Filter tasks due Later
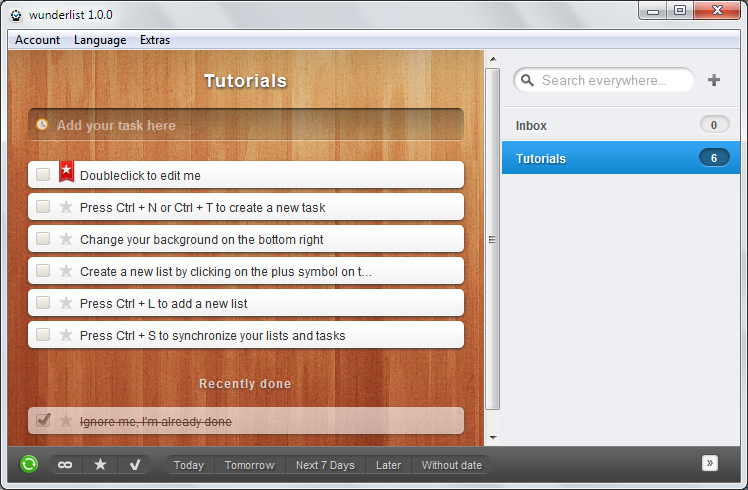 (388, 465)
